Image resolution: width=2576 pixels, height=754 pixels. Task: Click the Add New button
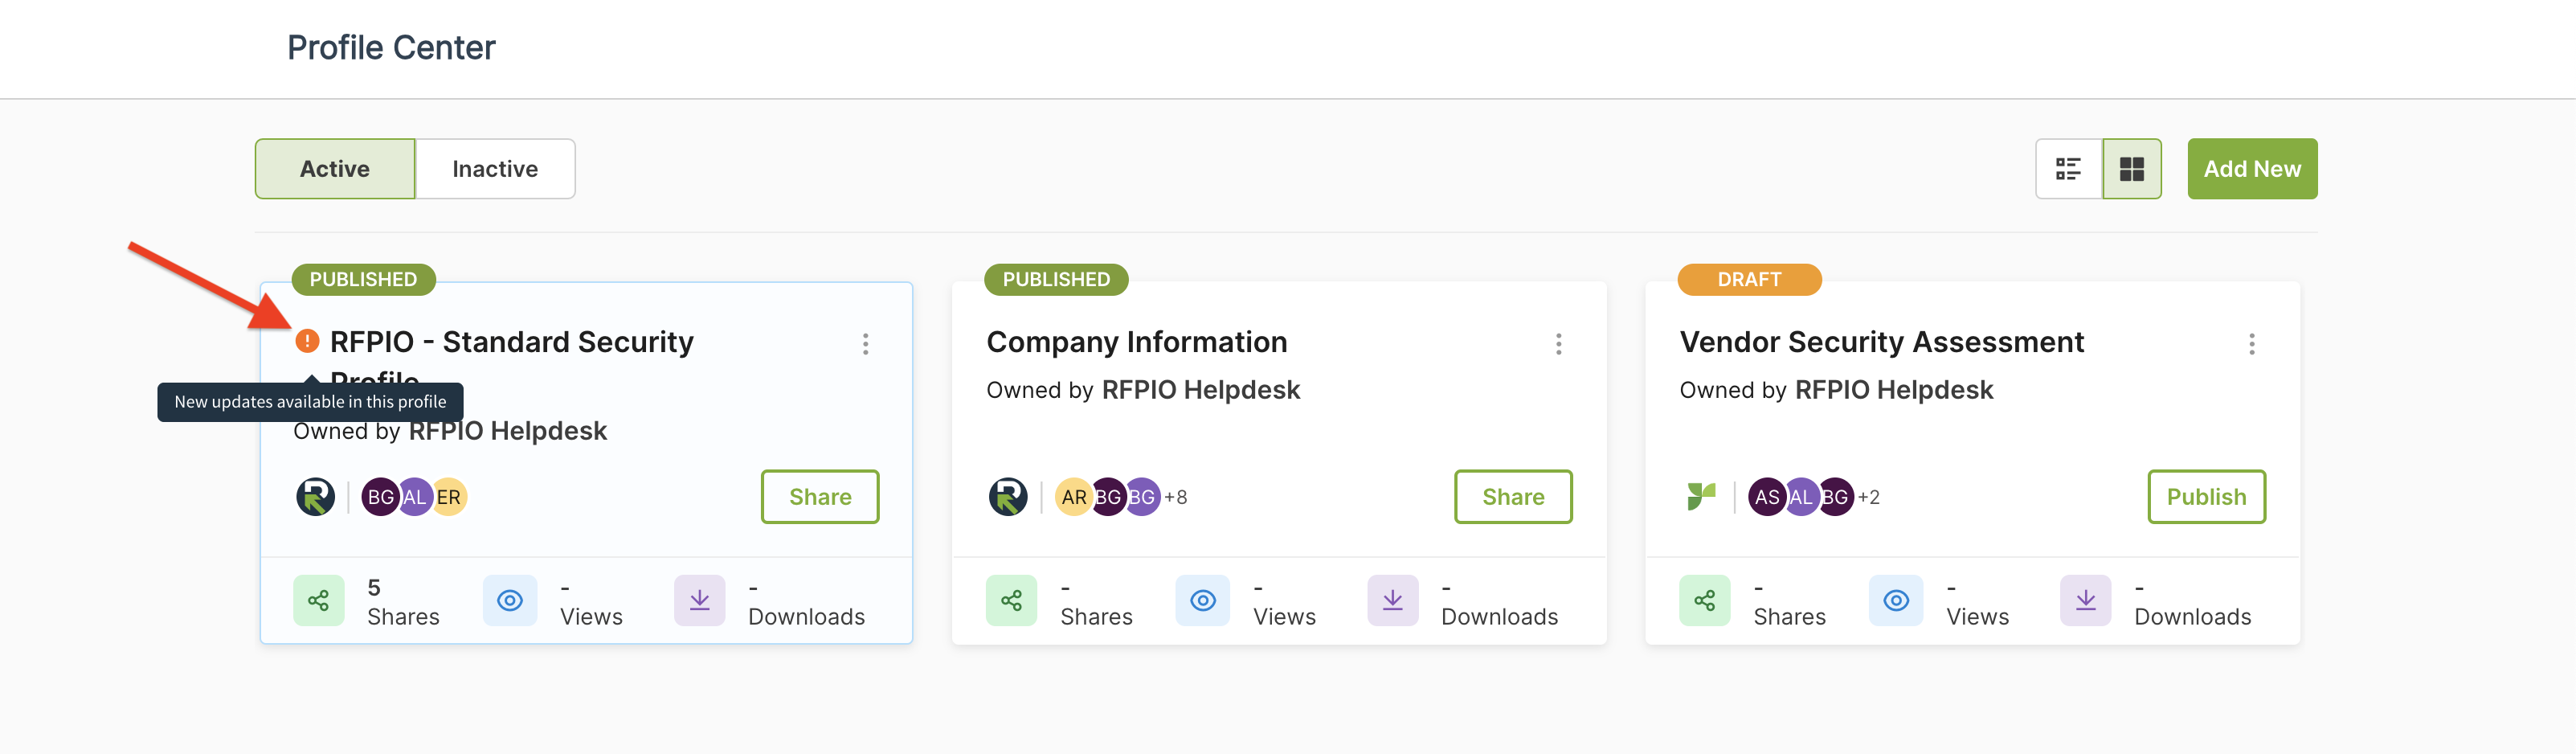(2252, 169)
